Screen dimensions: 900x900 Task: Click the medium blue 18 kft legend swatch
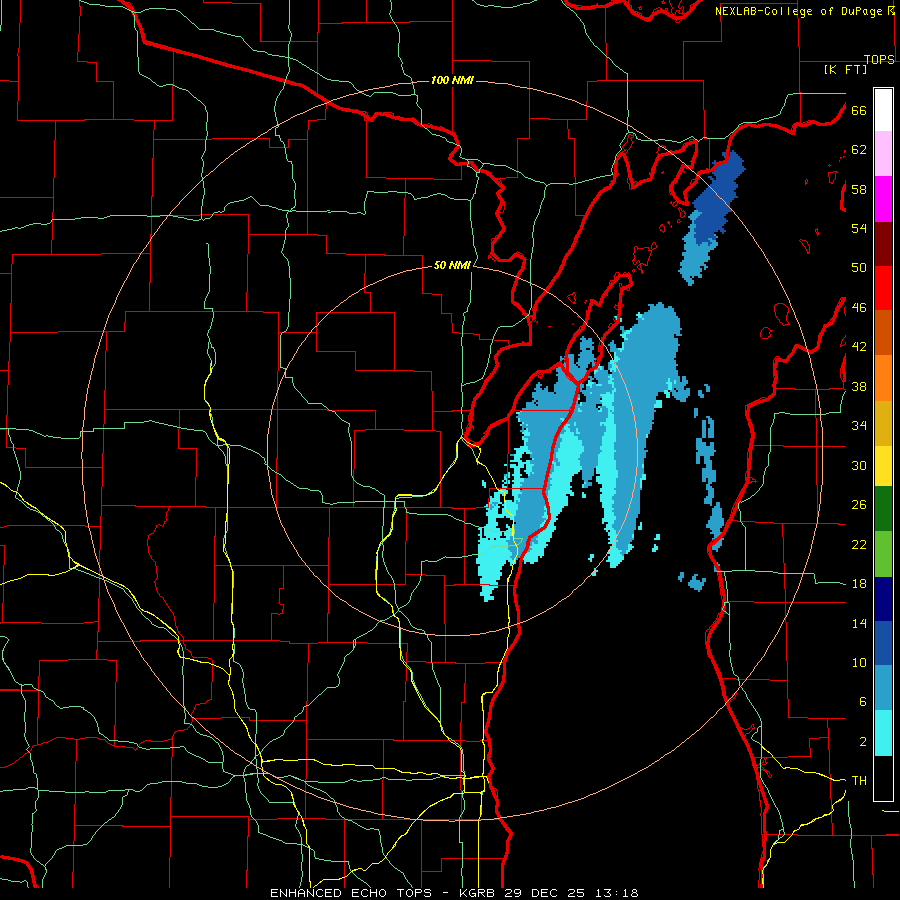883,643
